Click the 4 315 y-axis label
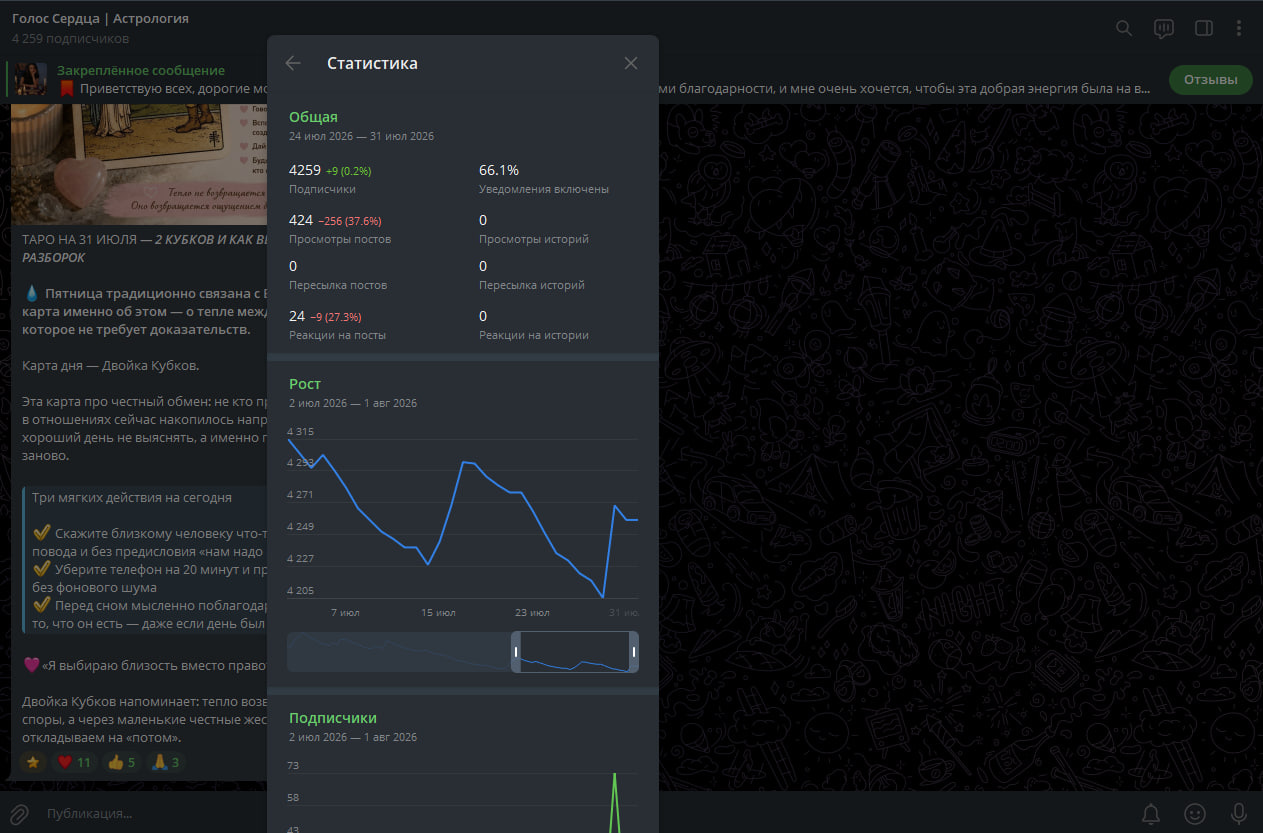Image resolution: width=1263 pixels, height=833 pixels. coord(300,432)
